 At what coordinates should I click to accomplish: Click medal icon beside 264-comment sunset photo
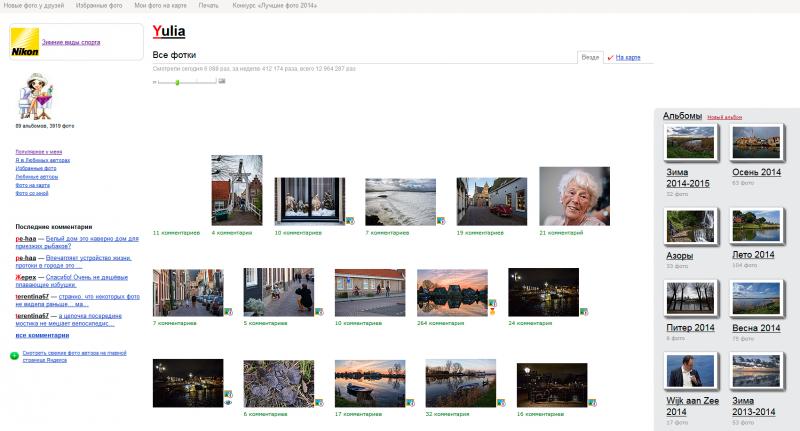point(492,311)
